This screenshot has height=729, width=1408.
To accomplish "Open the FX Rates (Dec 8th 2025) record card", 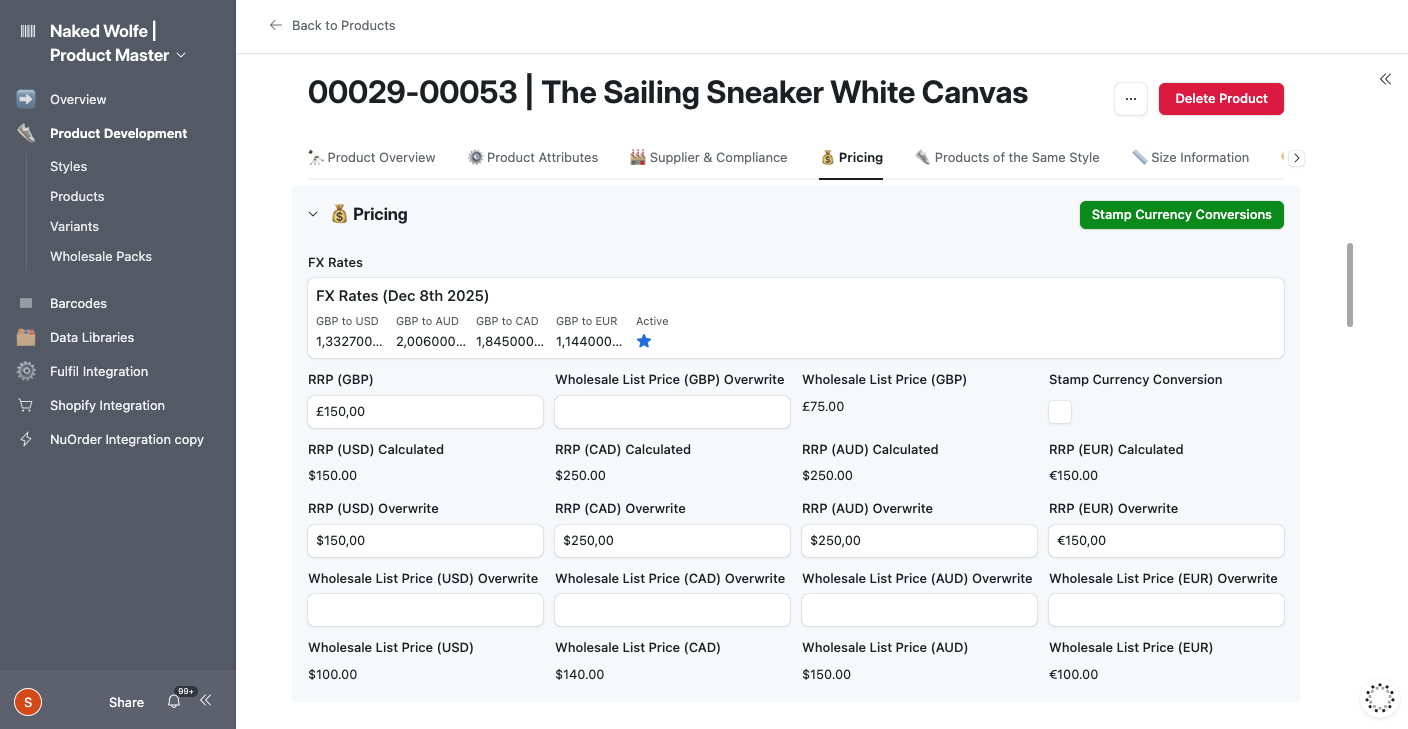I will coord(796,318).
